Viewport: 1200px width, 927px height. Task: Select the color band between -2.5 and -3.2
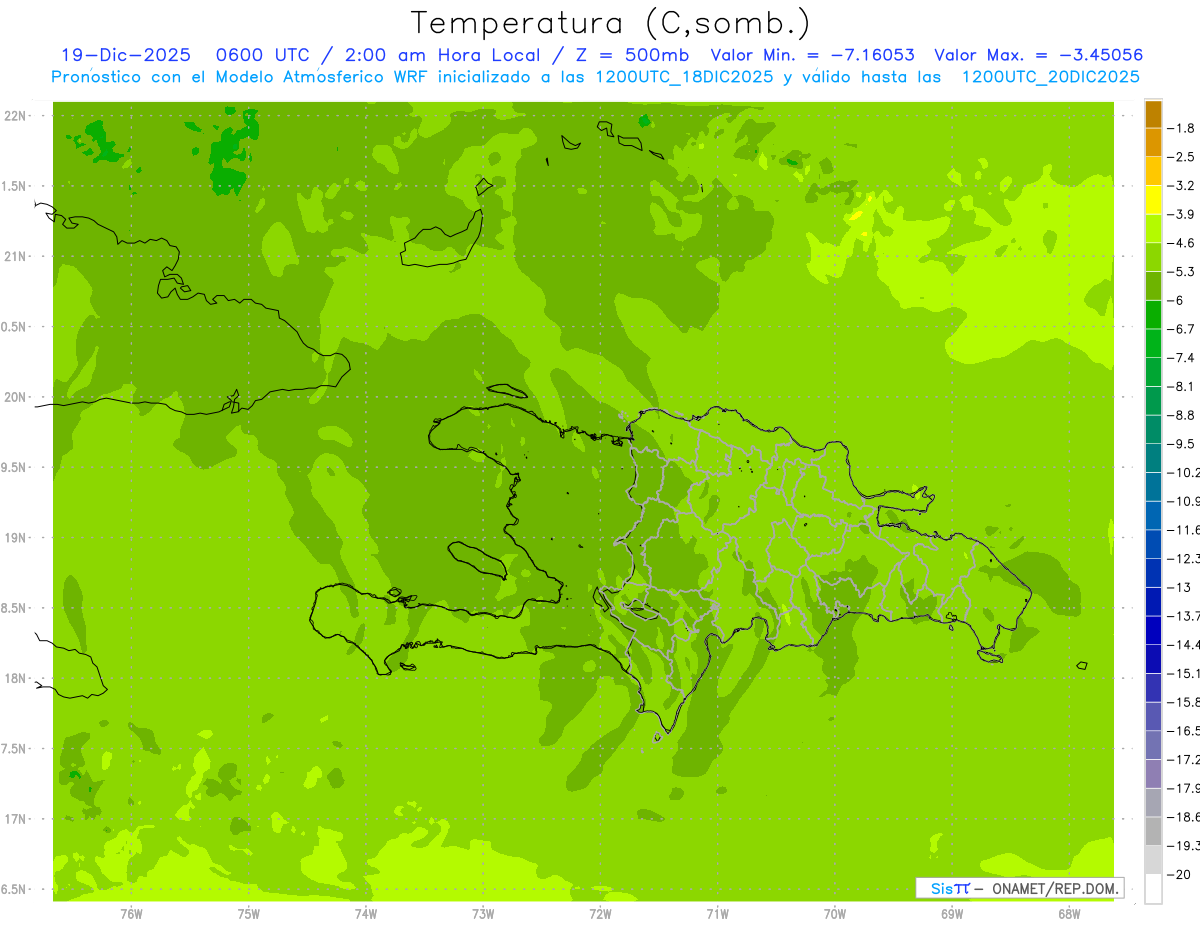point(1153,171)
